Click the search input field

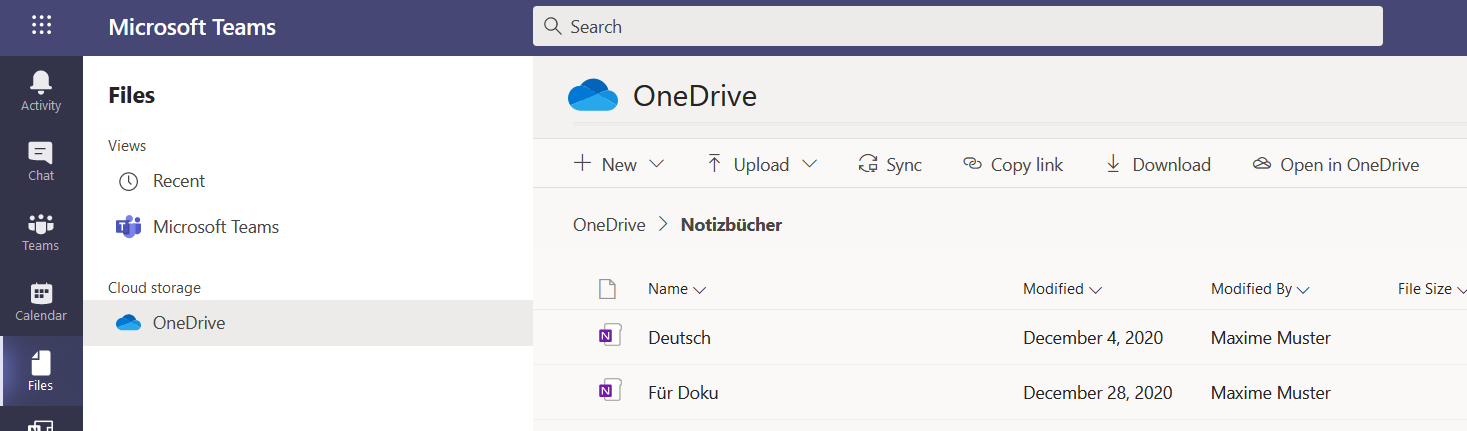coord(957,26)
